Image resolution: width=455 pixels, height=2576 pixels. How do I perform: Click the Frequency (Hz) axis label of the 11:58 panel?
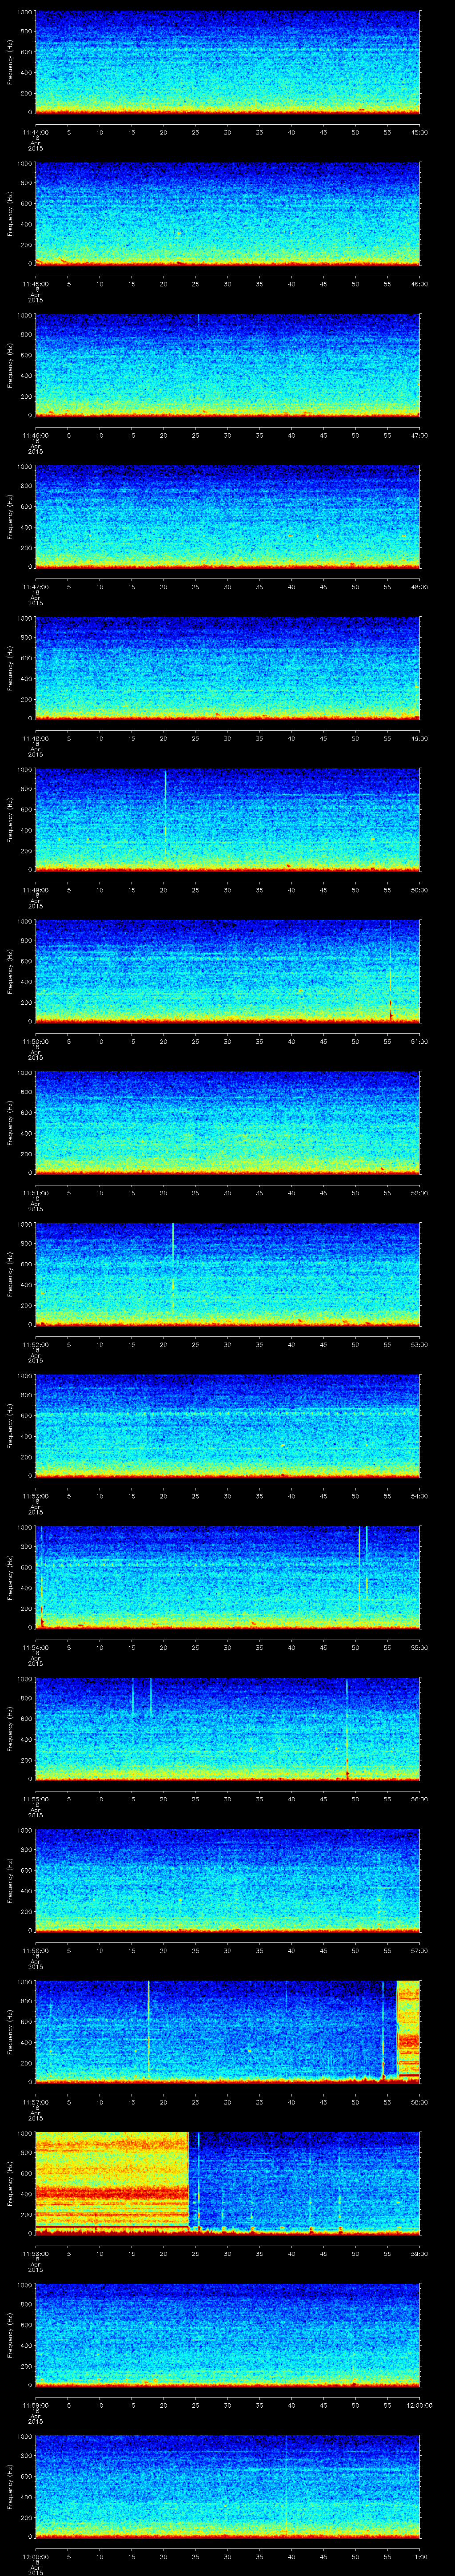10,2184
